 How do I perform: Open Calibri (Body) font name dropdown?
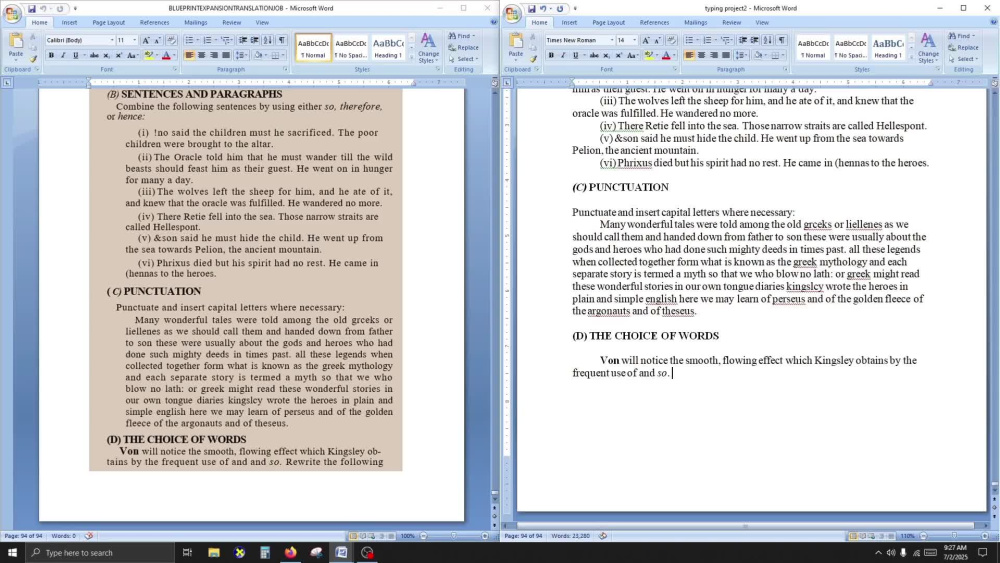pyautogui.click(x=112, y=40)
